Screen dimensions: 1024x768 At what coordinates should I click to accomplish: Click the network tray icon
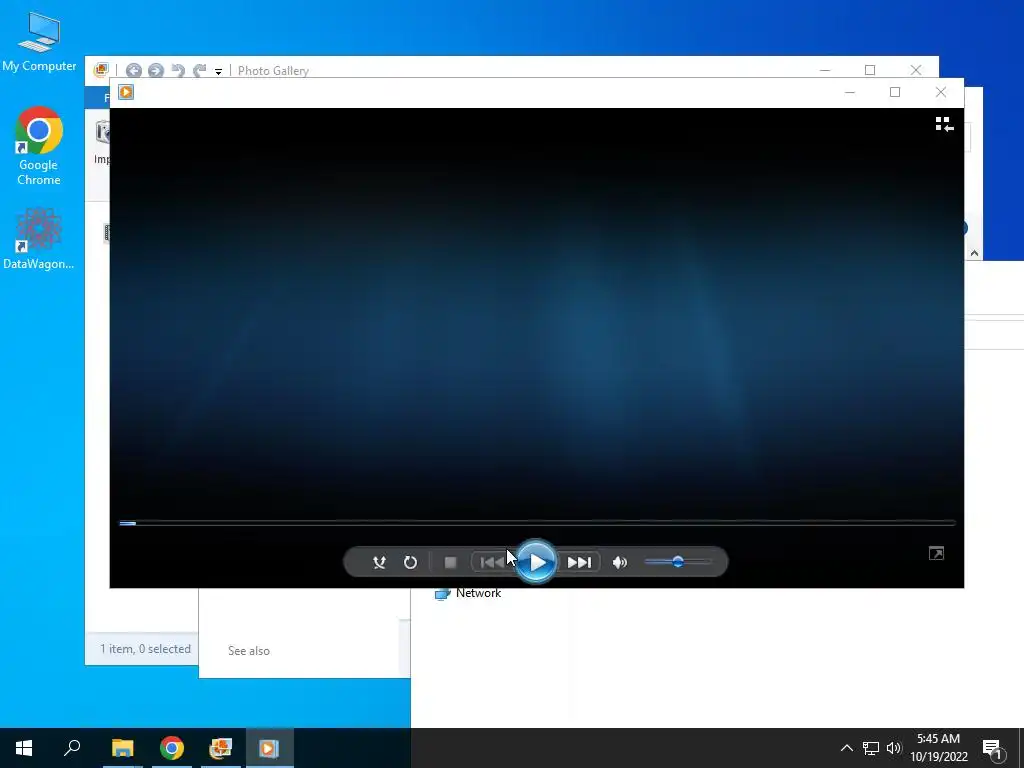[871, 748]
